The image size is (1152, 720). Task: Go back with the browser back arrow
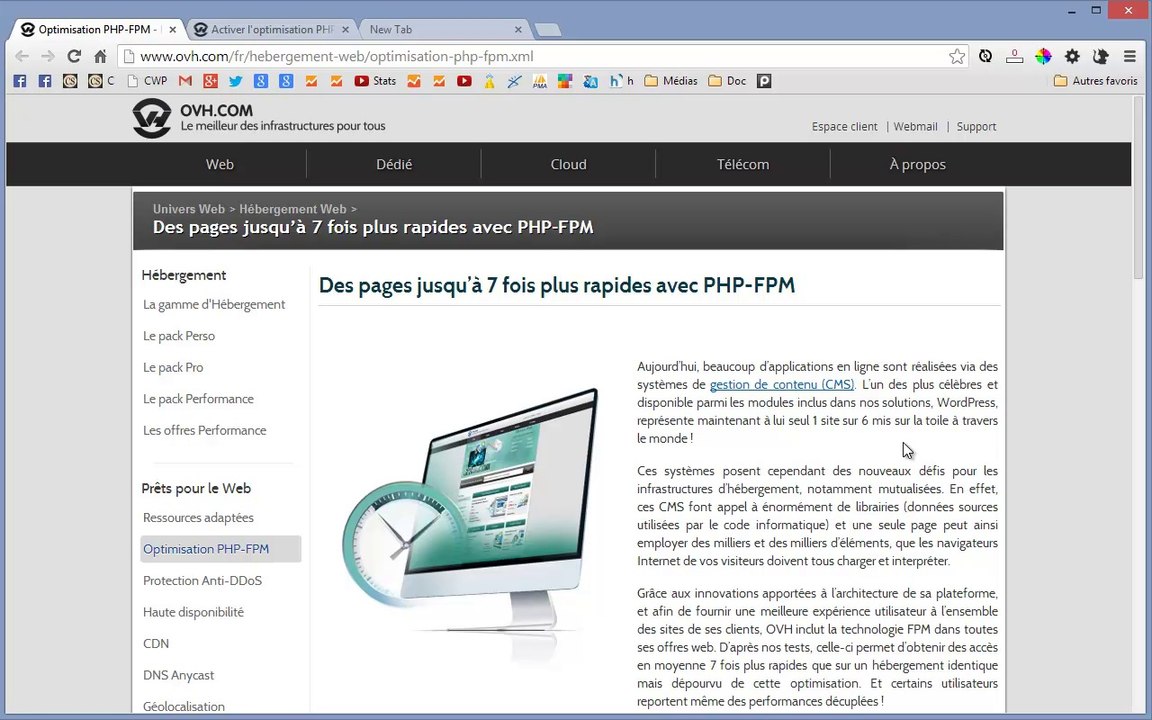click(x=22, y=57)
